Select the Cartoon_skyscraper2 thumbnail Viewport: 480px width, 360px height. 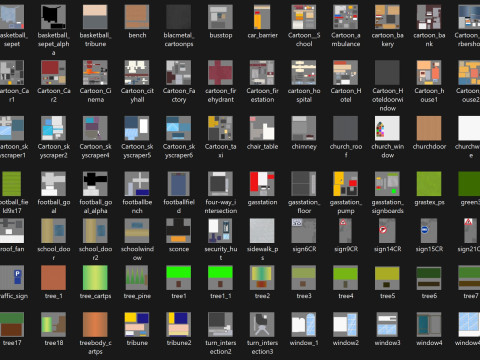point(54,128)
